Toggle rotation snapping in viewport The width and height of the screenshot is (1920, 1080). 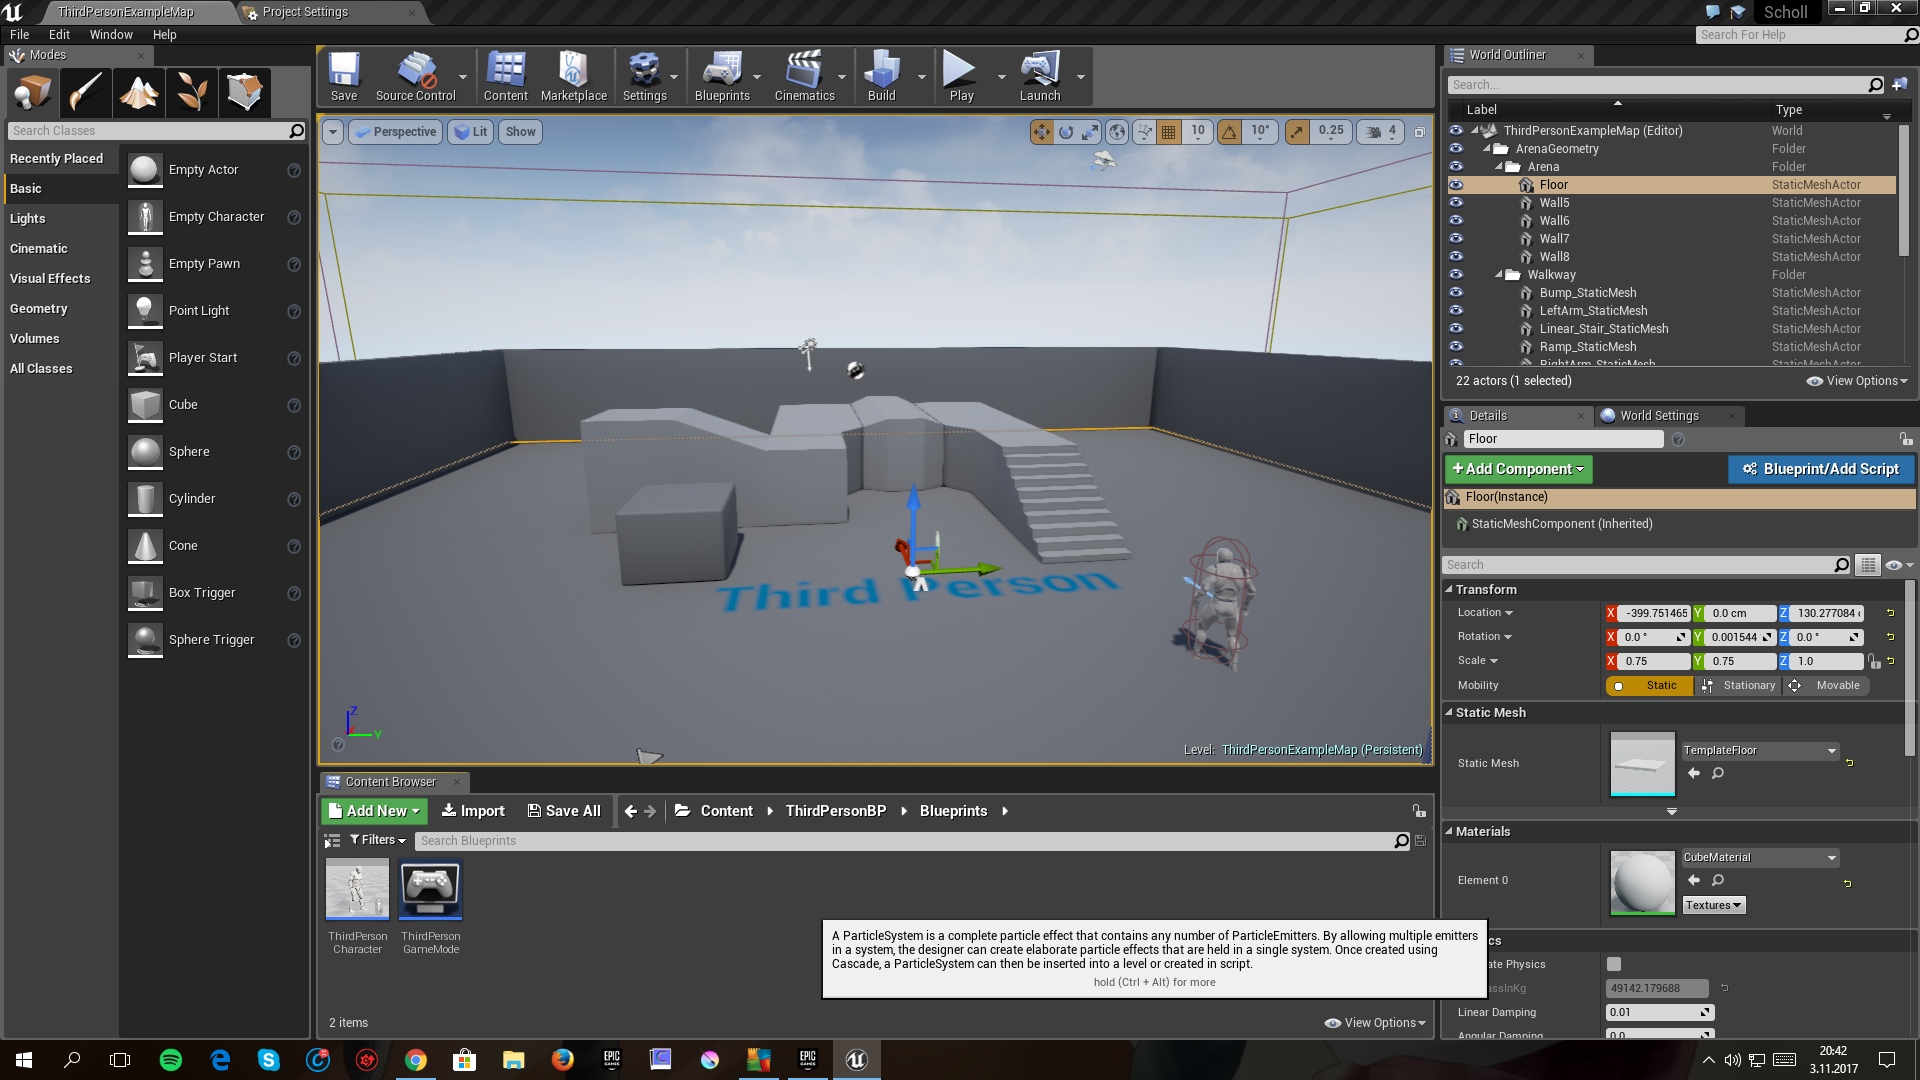coord(1229,132)
